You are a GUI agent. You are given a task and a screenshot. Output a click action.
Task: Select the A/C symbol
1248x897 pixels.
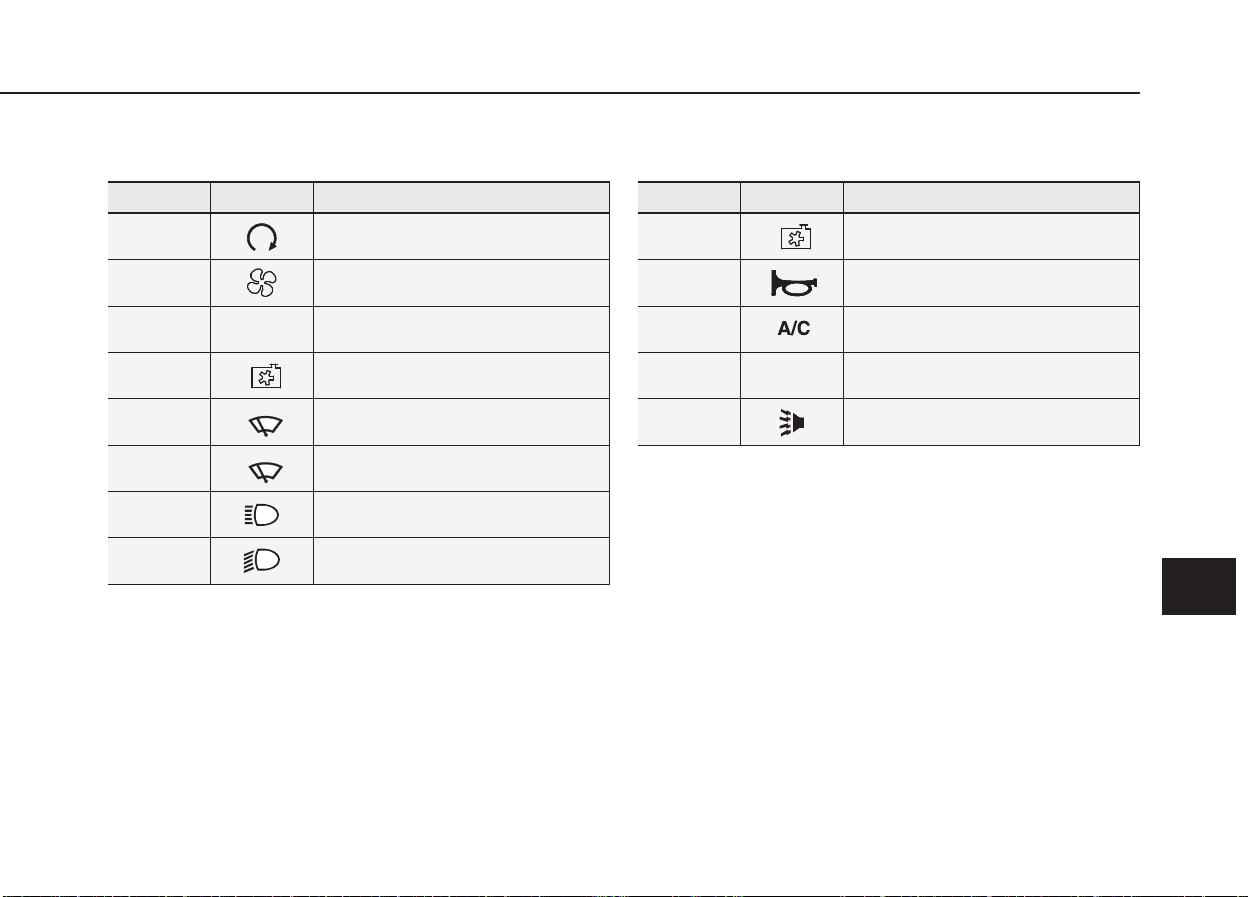pyautogui.click(x=794, y=330)
